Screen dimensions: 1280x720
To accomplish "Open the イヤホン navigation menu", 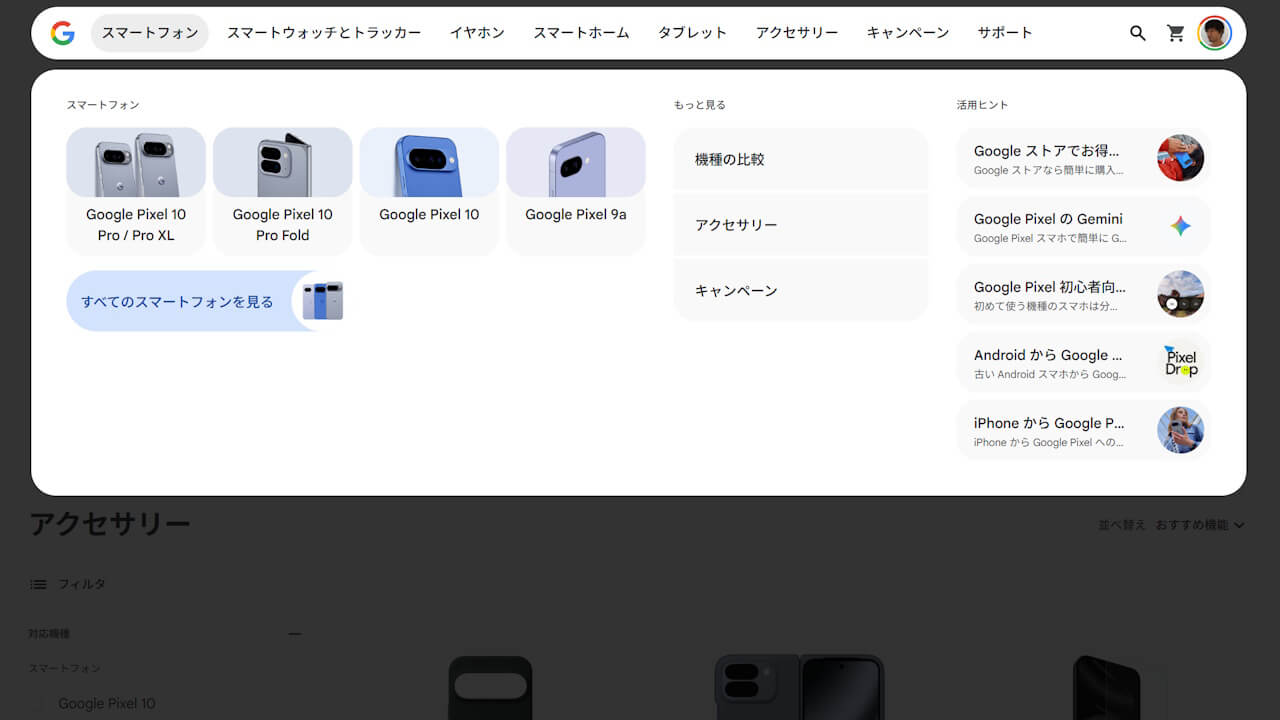I will pos(477,33).
